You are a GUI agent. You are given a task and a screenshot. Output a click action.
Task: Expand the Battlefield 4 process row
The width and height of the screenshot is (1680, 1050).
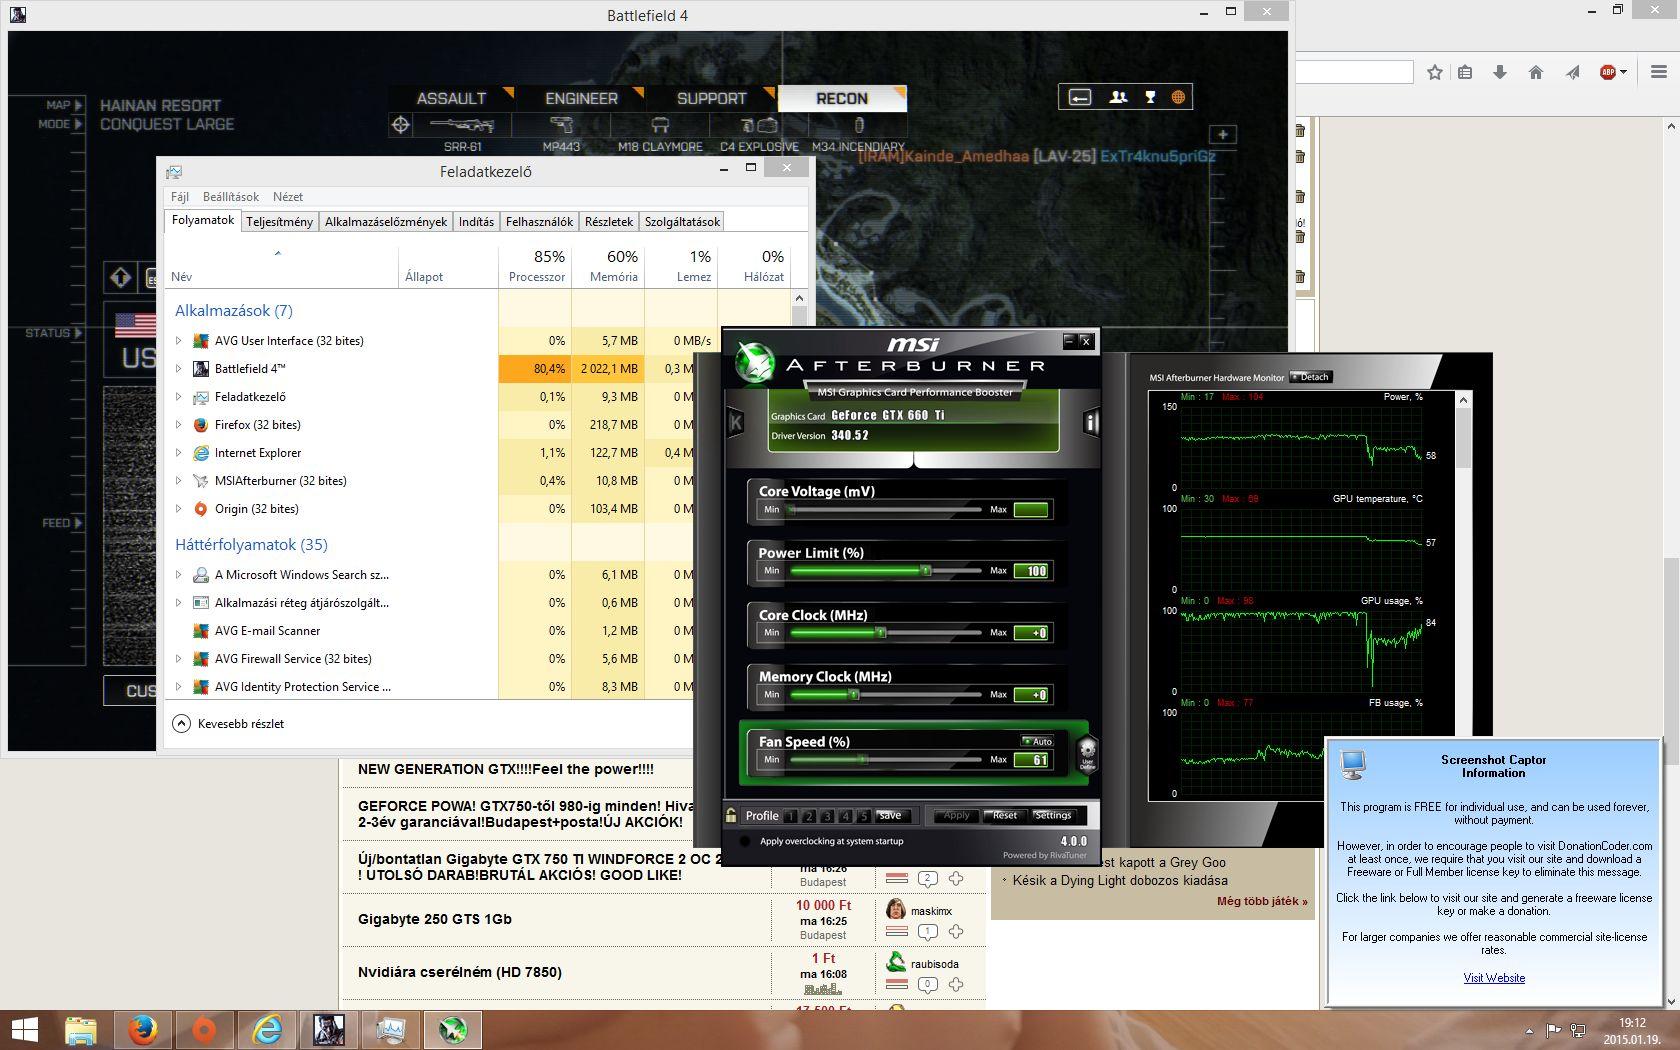[179, 369]
